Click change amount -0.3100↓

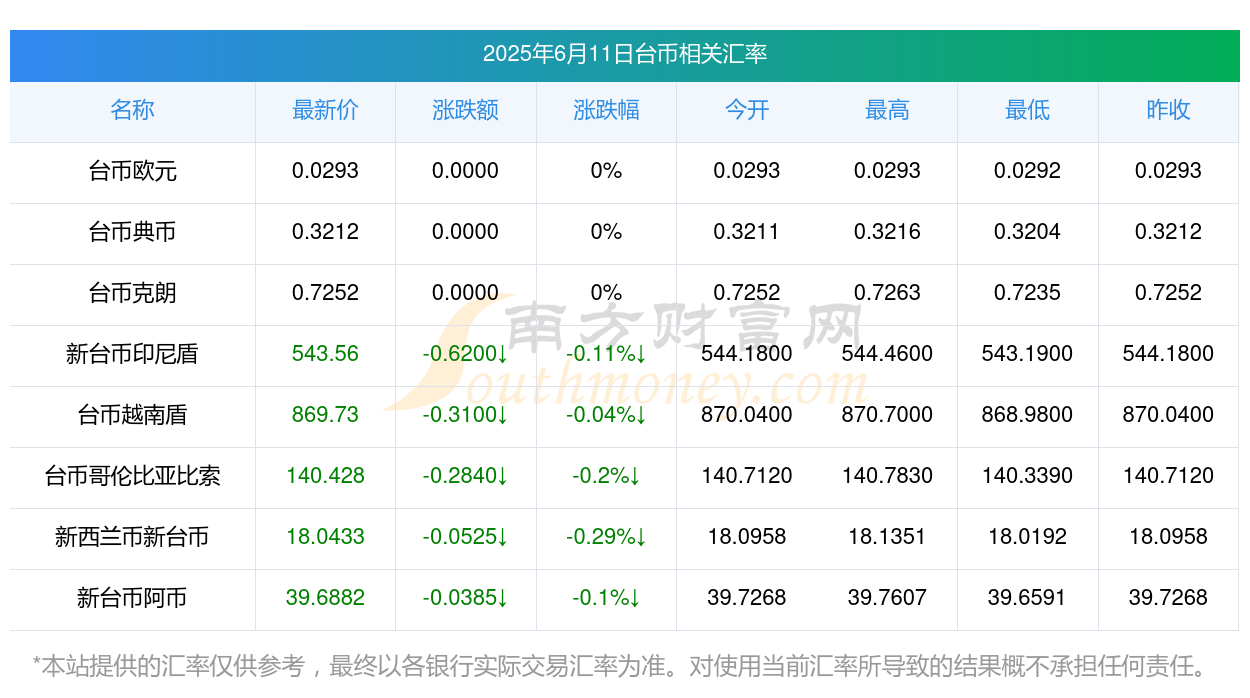(x=465, y=415)
